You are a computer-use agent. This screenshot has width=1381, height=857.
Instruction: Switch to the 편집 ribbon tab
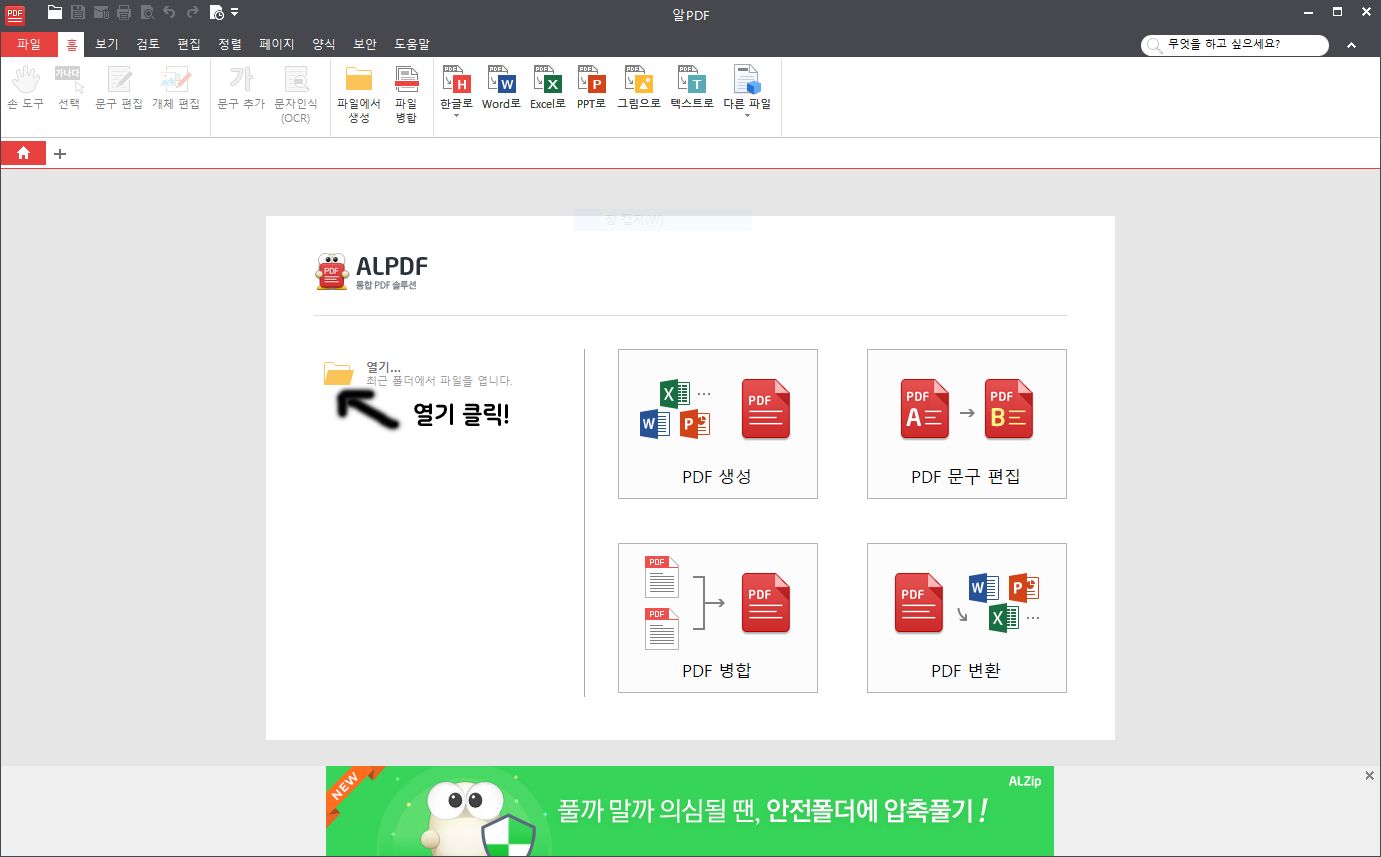[189, 44]
